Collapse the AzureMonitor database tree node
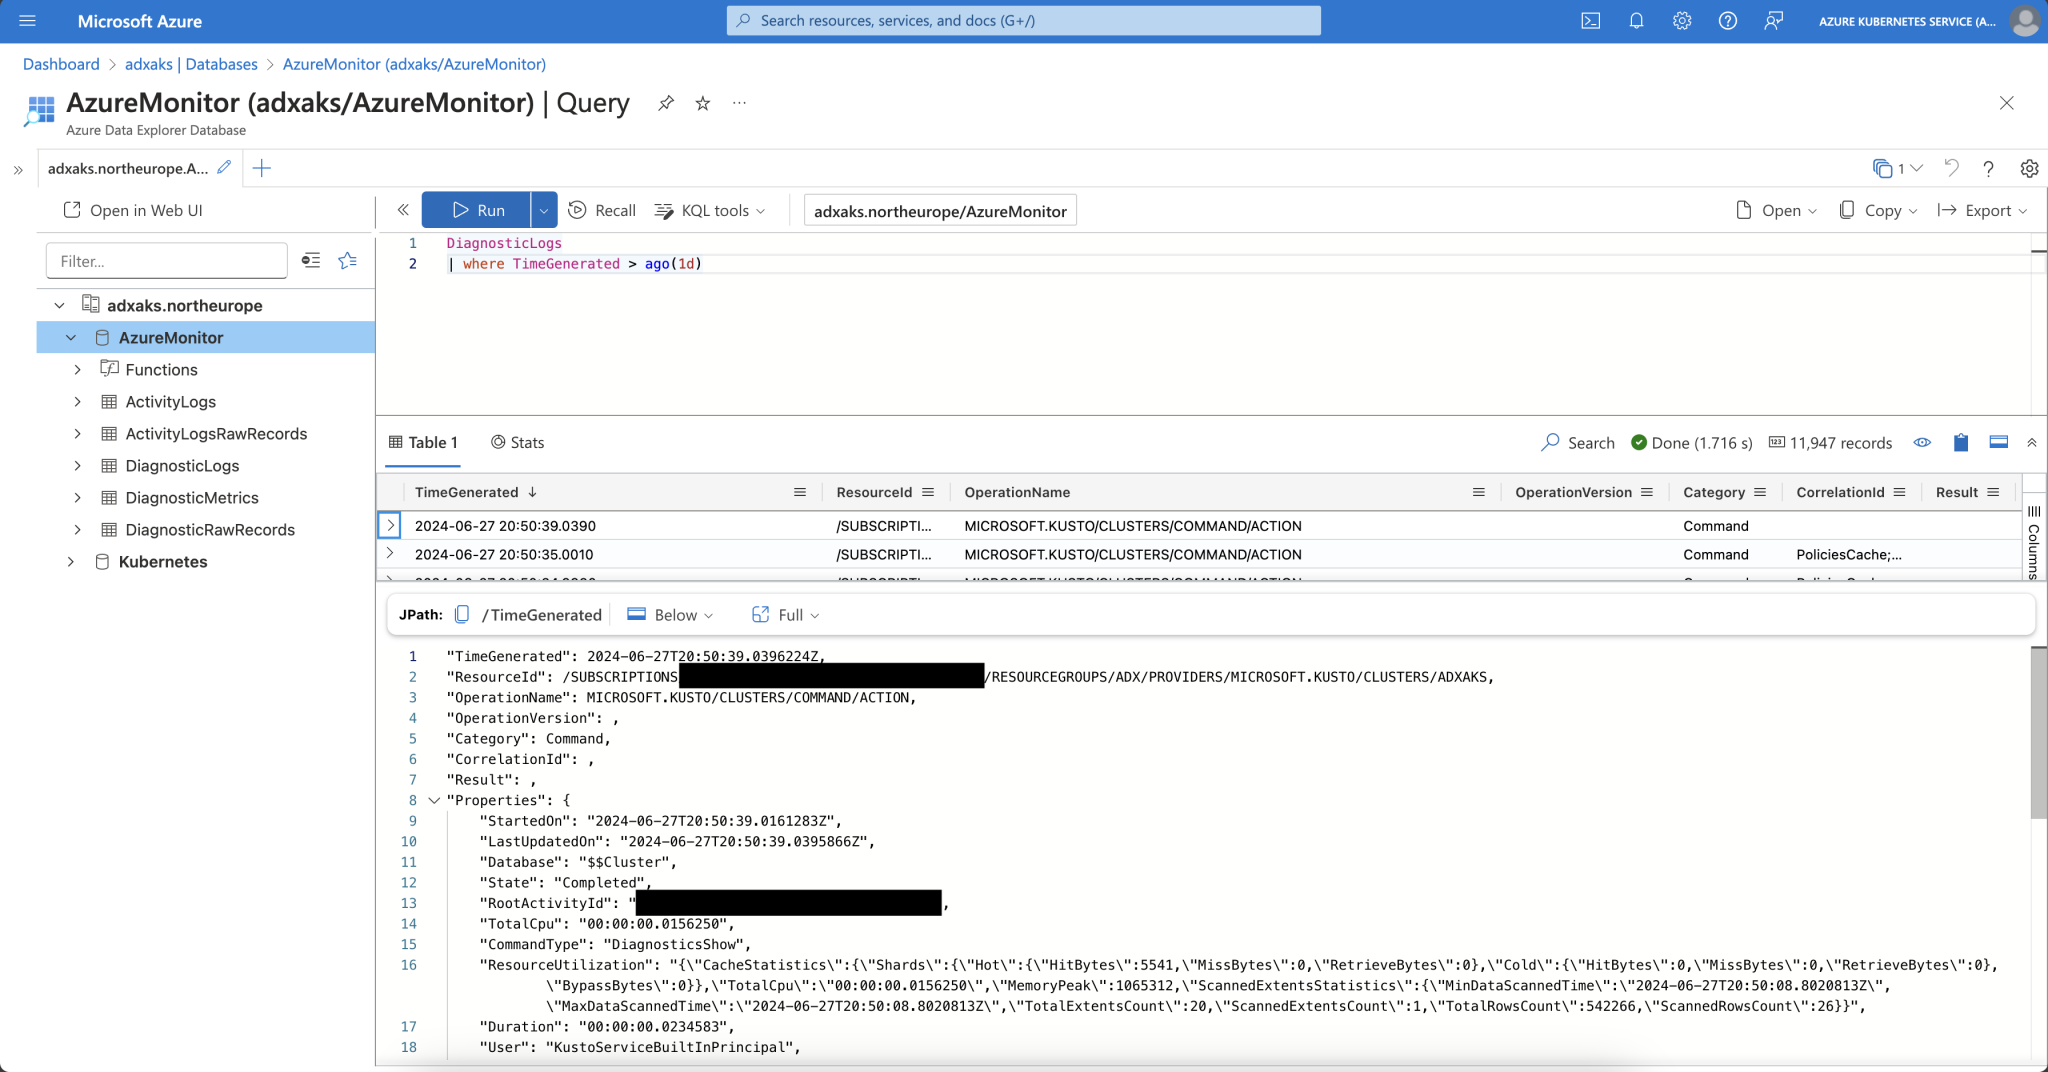2048x1072 pixels. click(71, 337)
